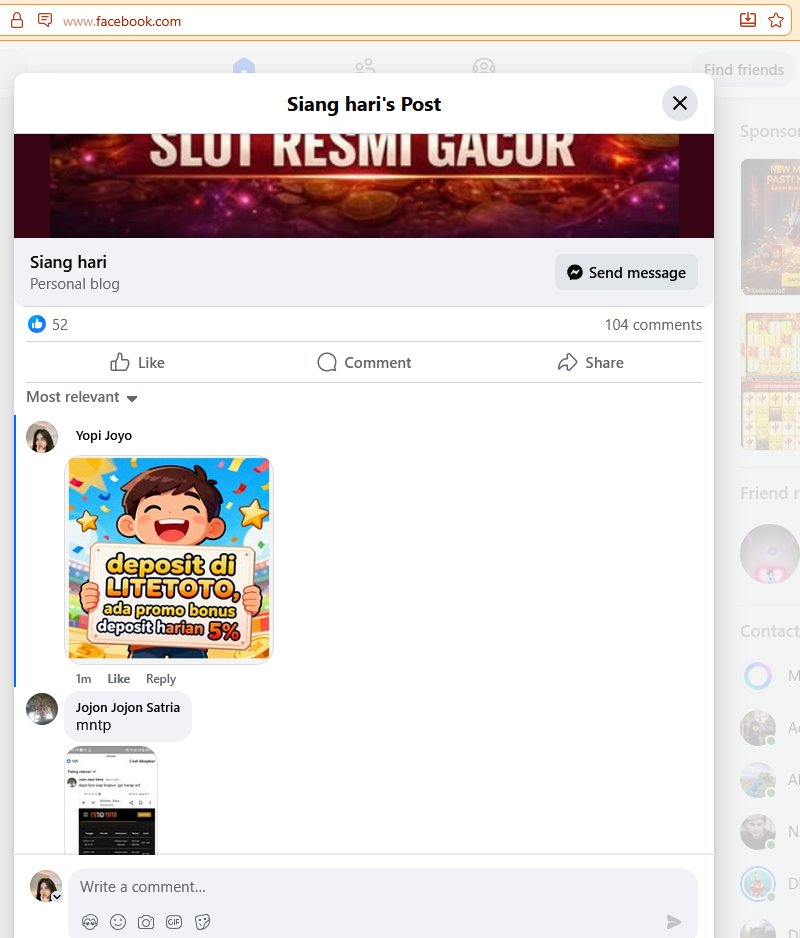Open the Friends tab icon in top bar

[x=365, y=66]
